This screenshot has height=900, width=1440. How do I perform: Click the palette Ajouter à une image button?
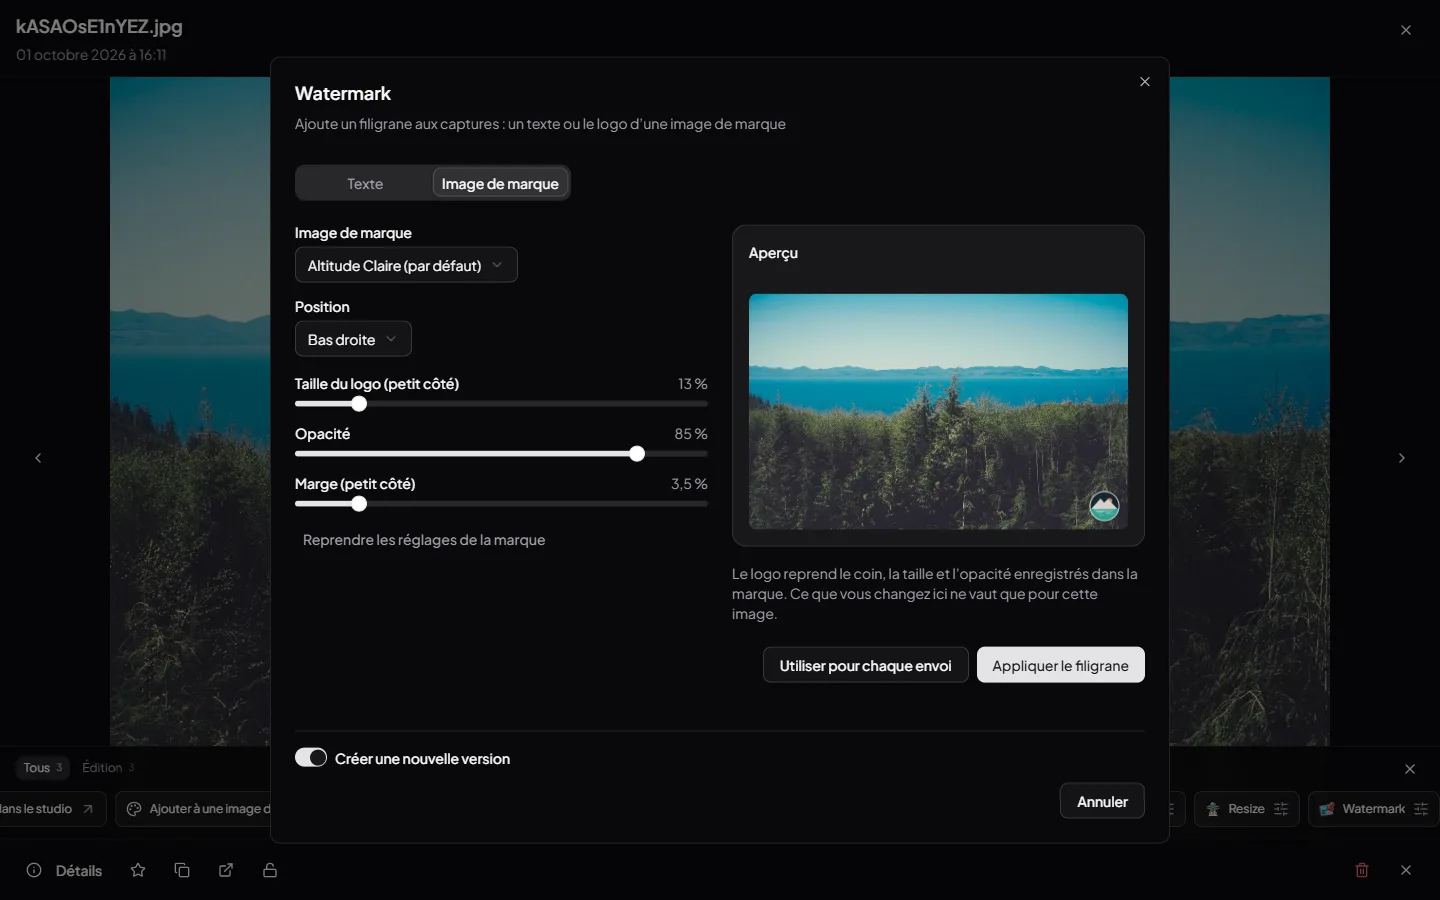pos(194,809)
